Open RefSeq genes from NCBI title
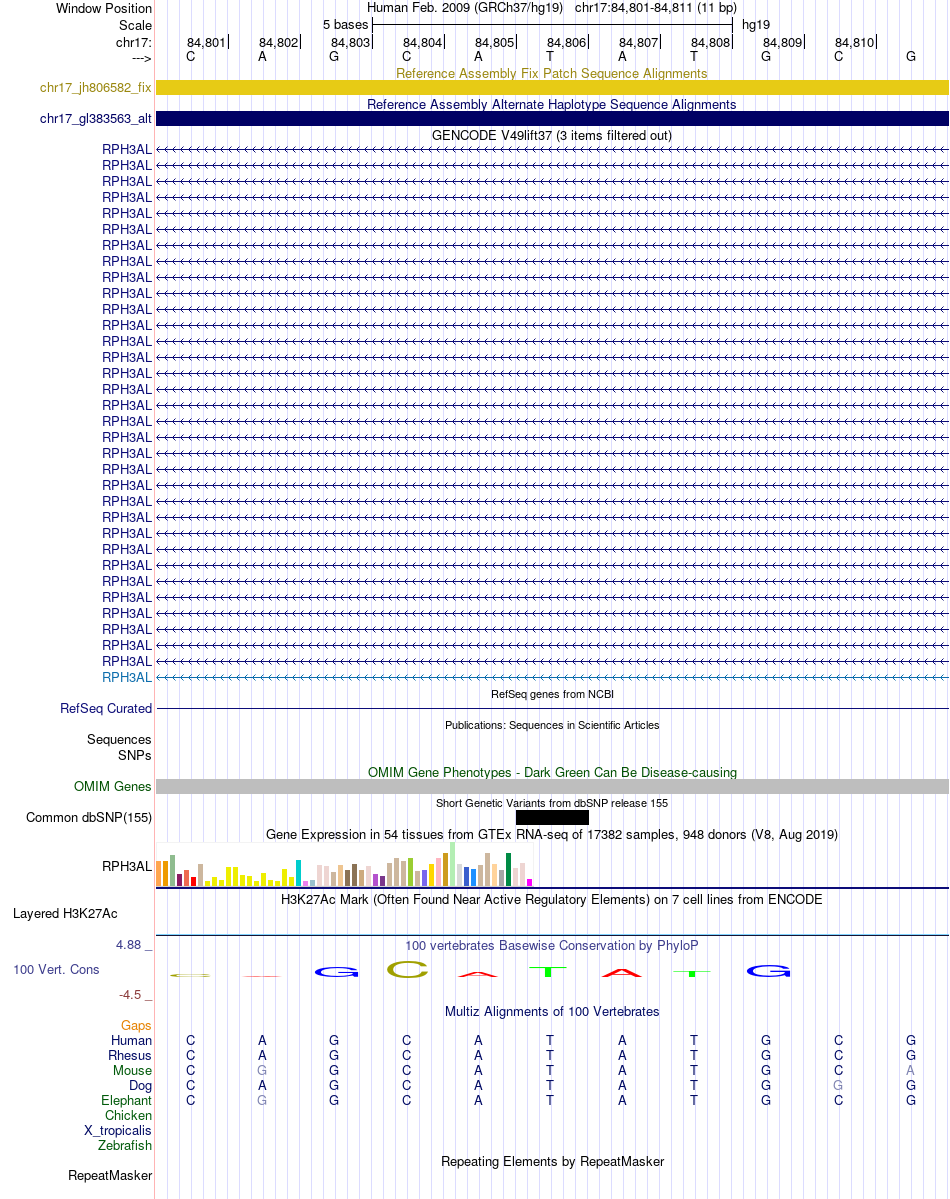The image size is (950, 1199). 551,694
